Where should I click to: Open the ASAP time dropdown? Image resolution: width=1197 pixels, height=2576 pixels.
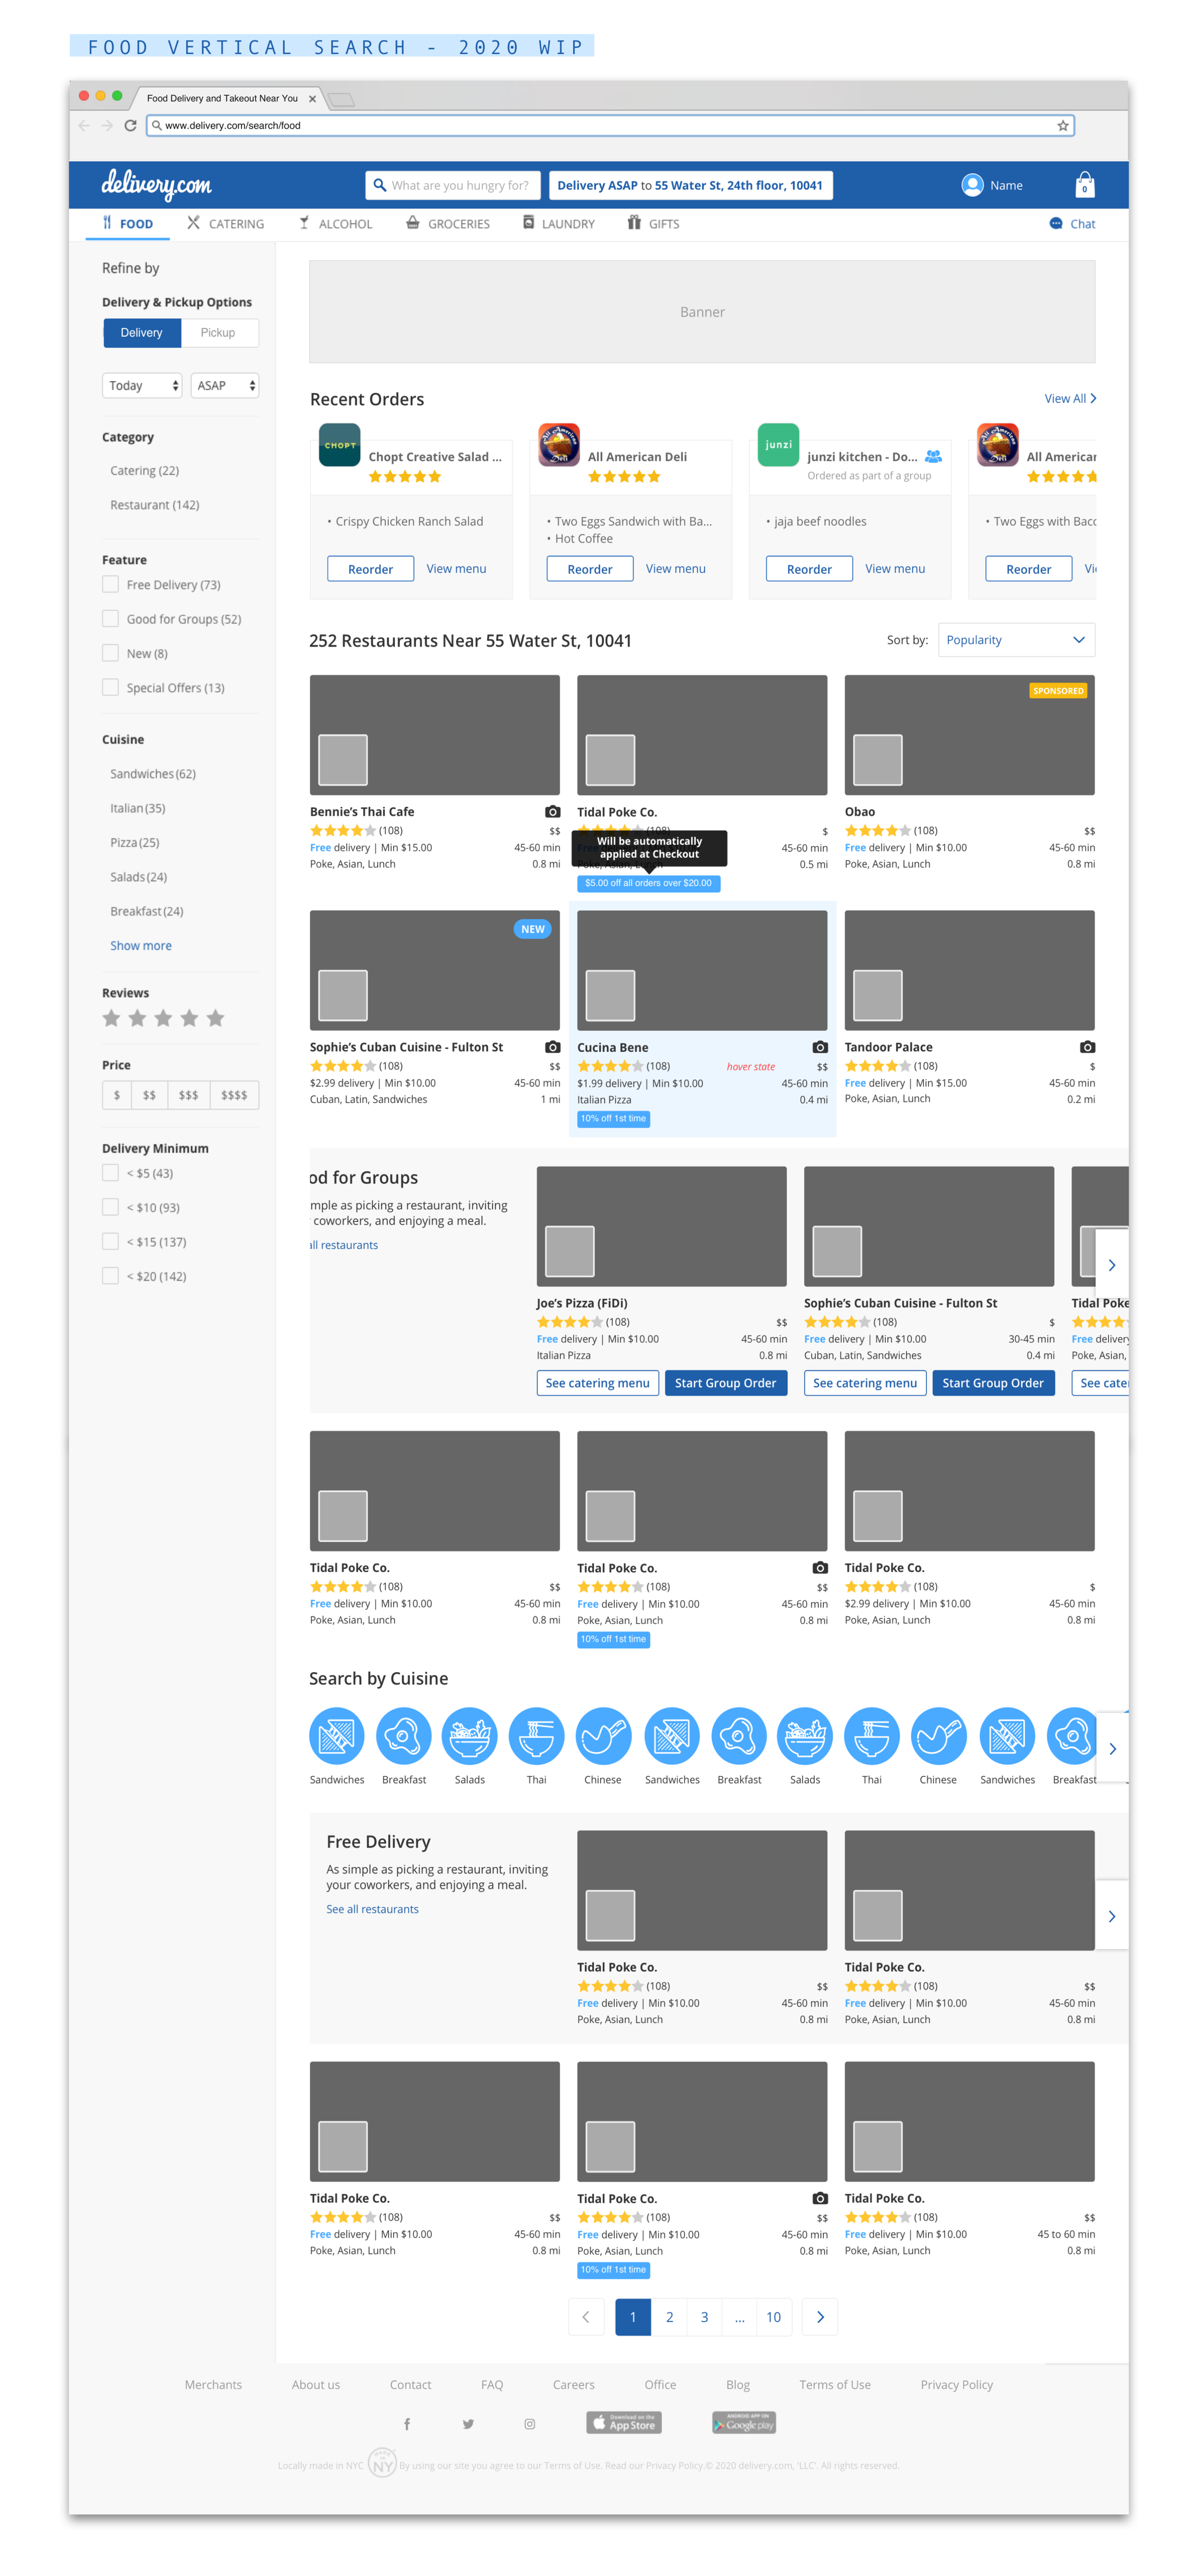(x=224, y=385)
